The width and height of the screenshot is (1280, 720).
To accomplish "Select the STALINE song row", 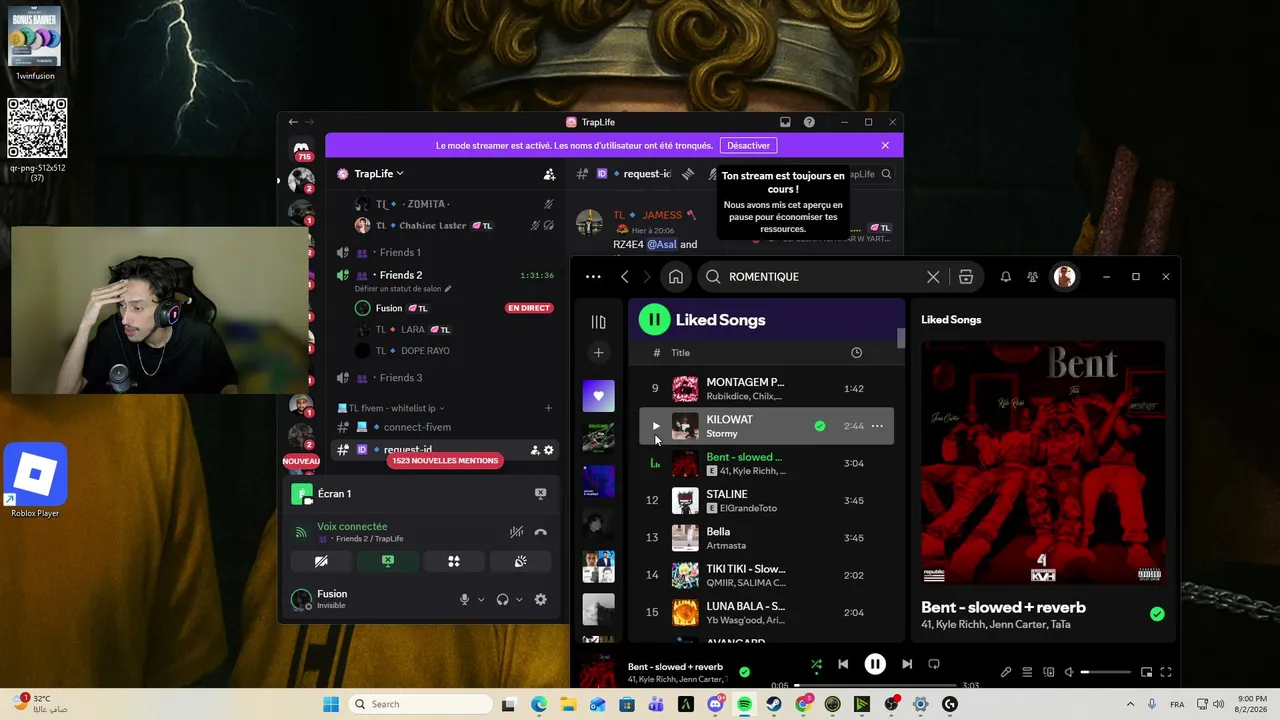I will pyautogui.click(x=766, y=501).
